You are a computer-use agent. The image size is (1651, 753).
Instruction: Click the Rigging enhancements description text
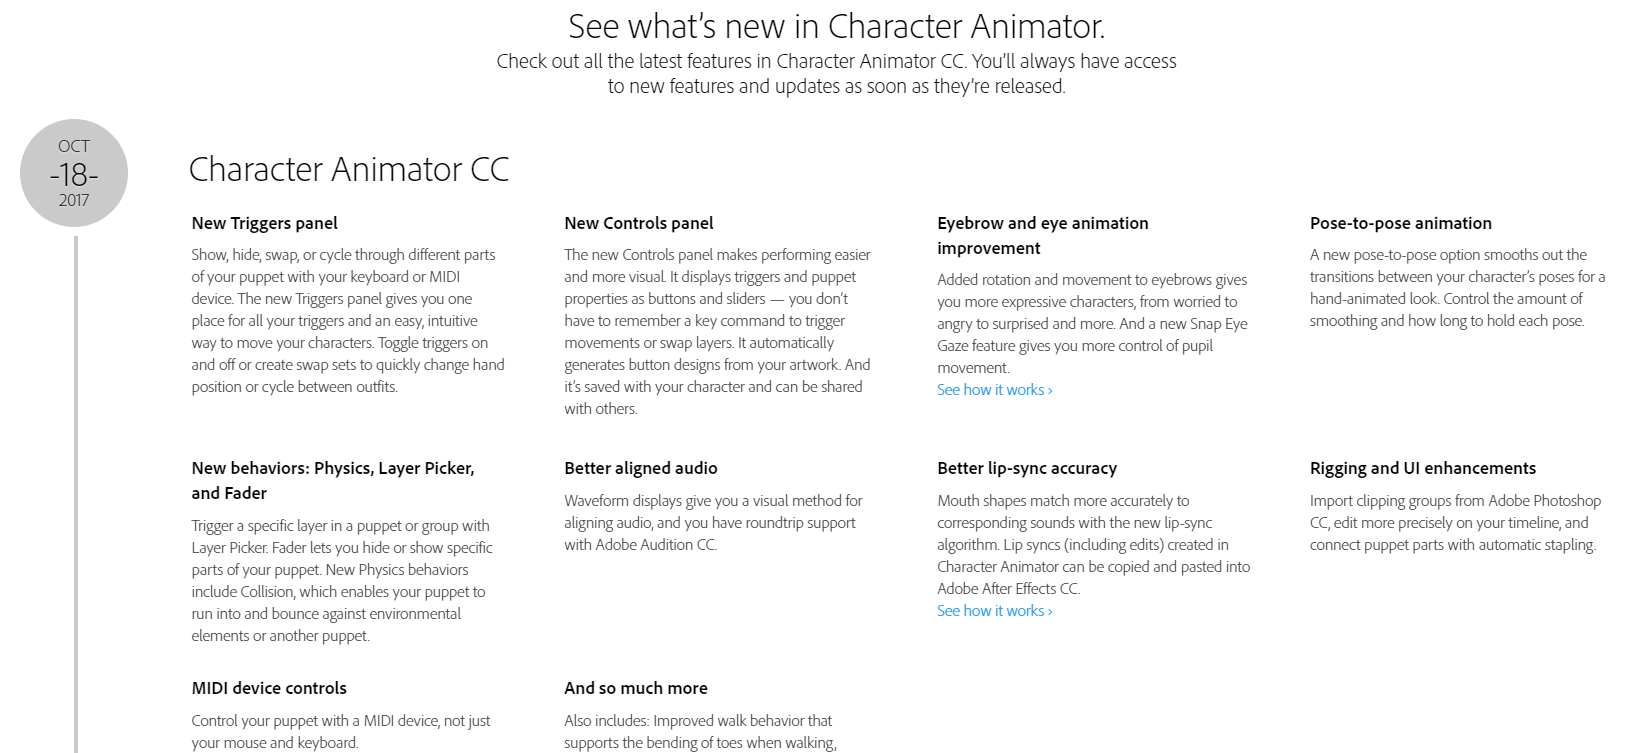tap(1455, 523)
